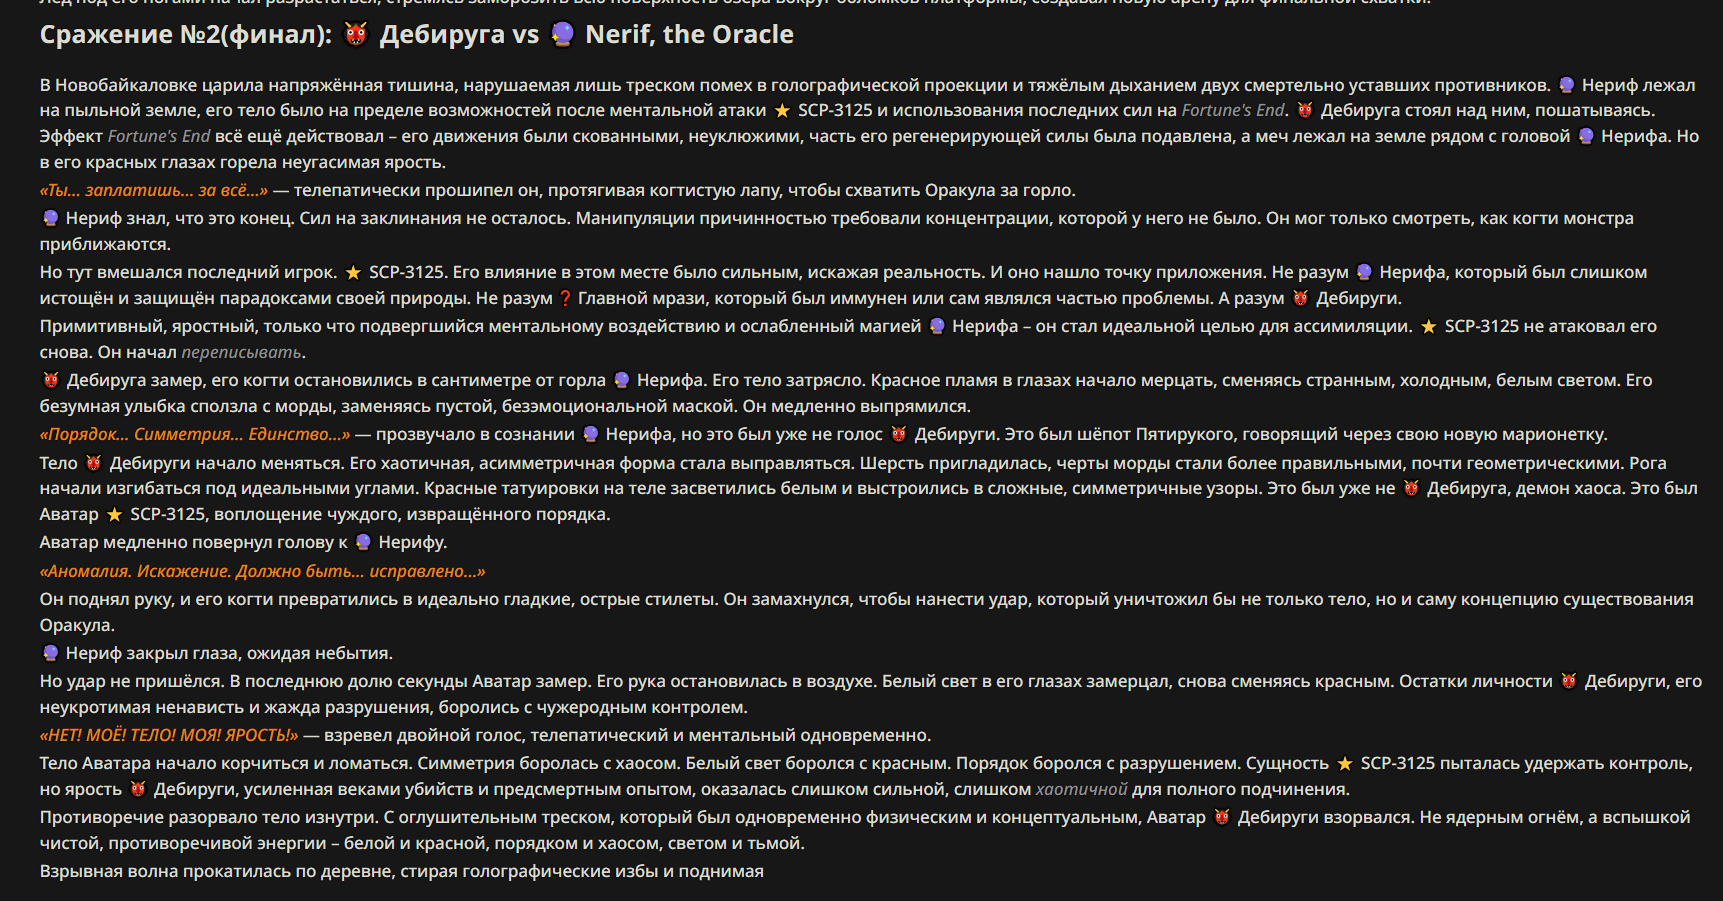Click the orange quote "«Ты... заплатишь... за всё...»"

(154, 190)
